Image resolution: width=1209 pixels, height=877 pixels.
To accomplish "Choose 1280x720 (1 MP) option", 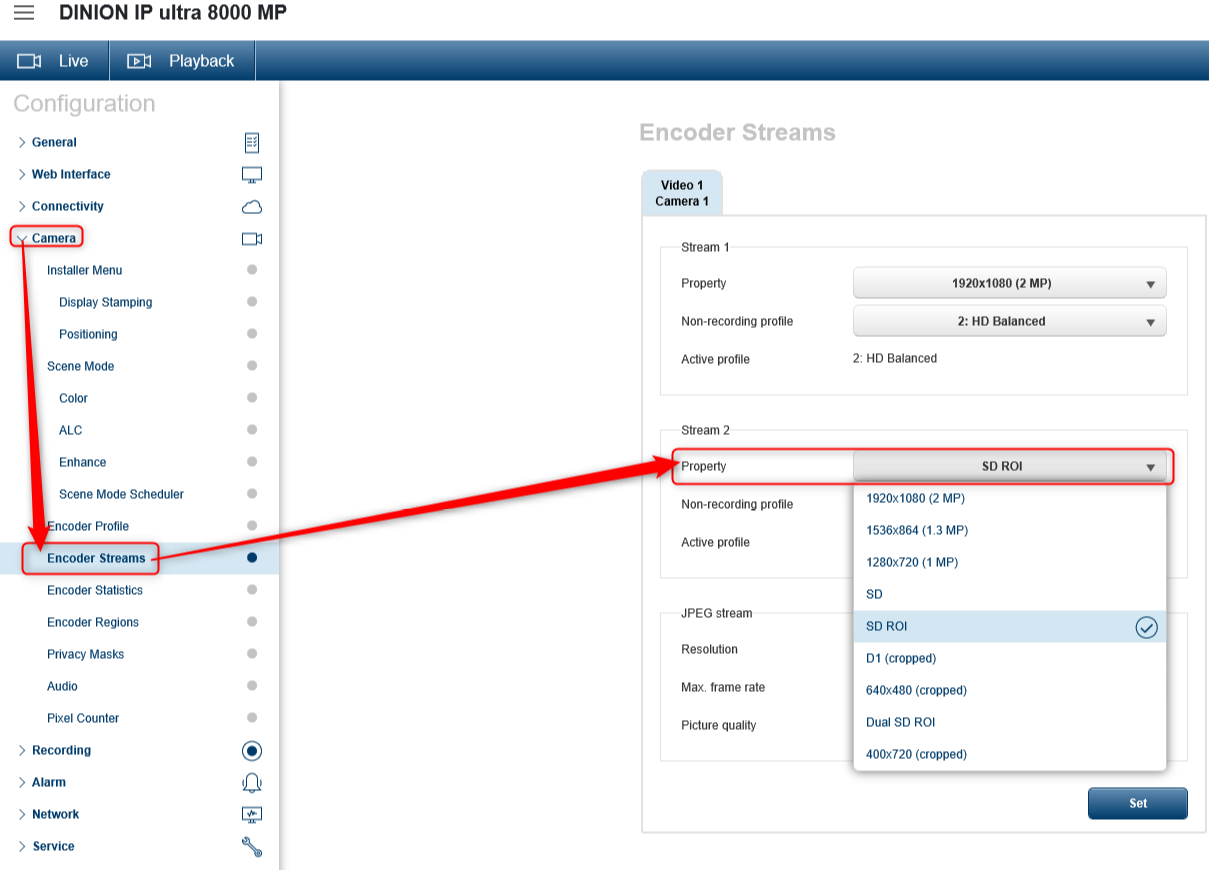I will (1009, 562).
